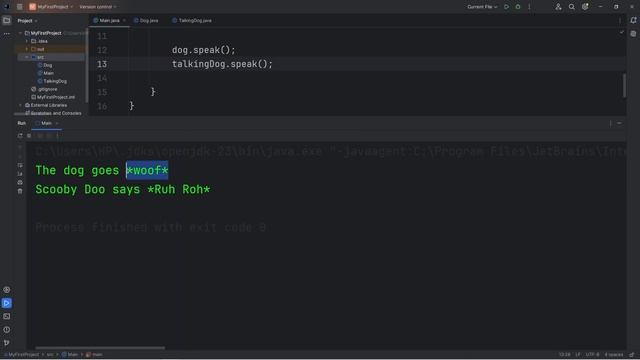Open the main hamburger menu
Image resolution: width=640 pixels, height=360 pixels.
(x=20, y=7)
